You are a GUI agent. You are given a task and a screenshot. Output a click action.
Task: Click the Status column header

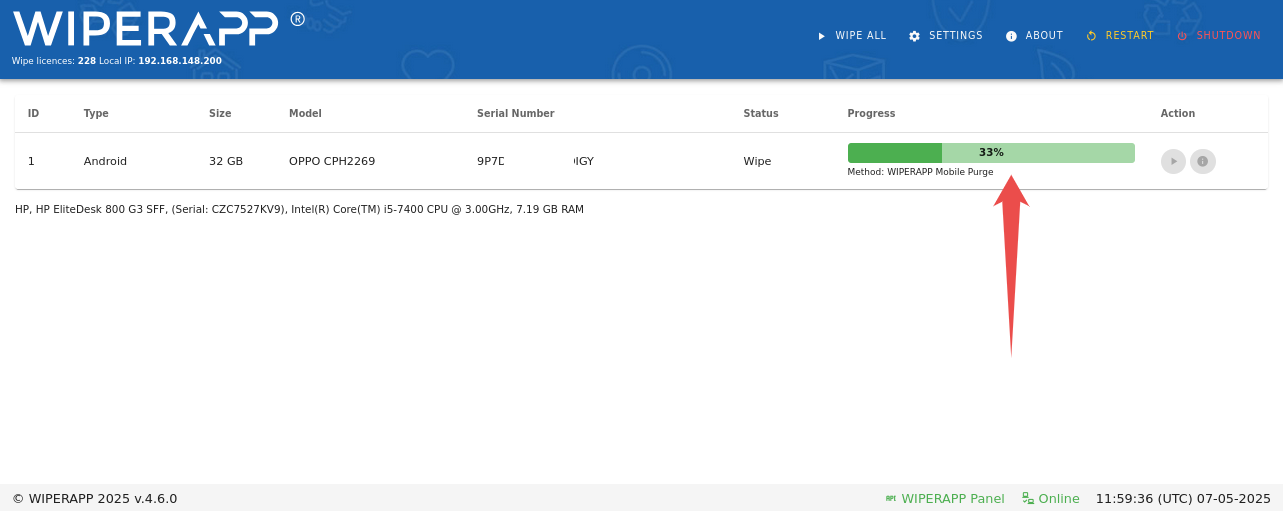pos(761,114)
